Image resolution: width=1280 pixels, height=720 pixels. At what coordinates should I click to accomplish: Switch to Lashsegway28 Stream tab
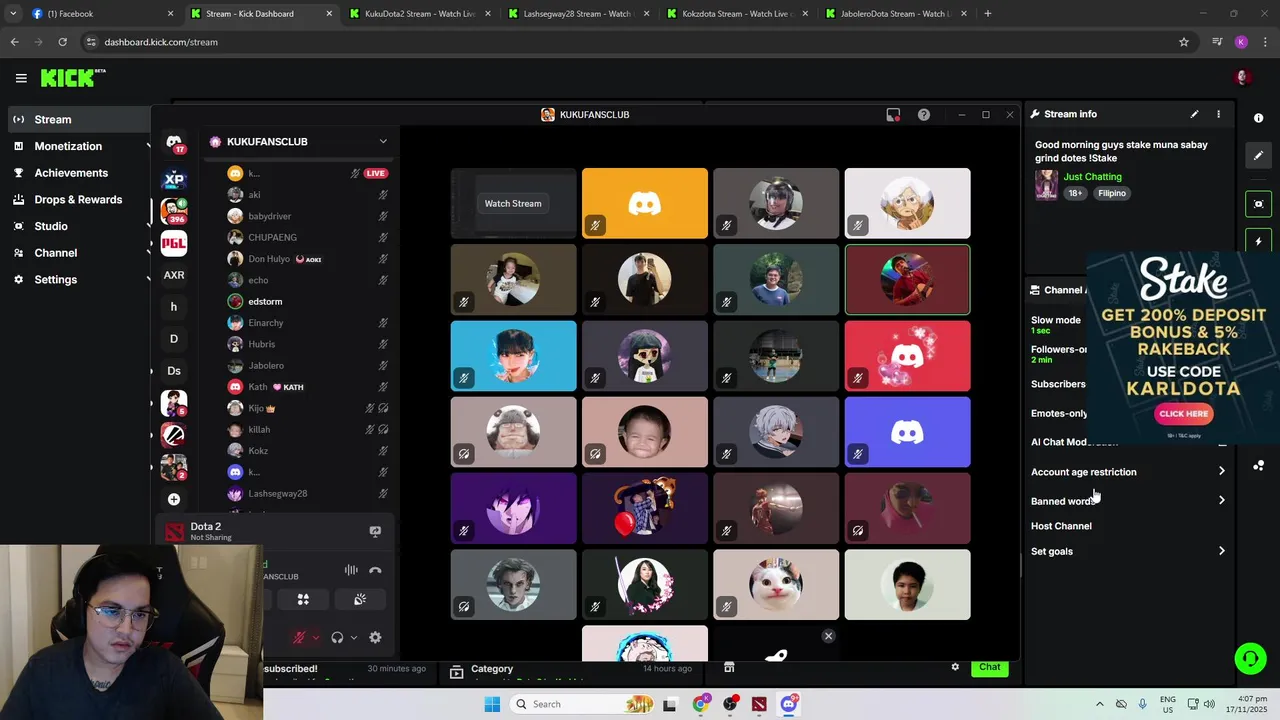tap(578, 14)
